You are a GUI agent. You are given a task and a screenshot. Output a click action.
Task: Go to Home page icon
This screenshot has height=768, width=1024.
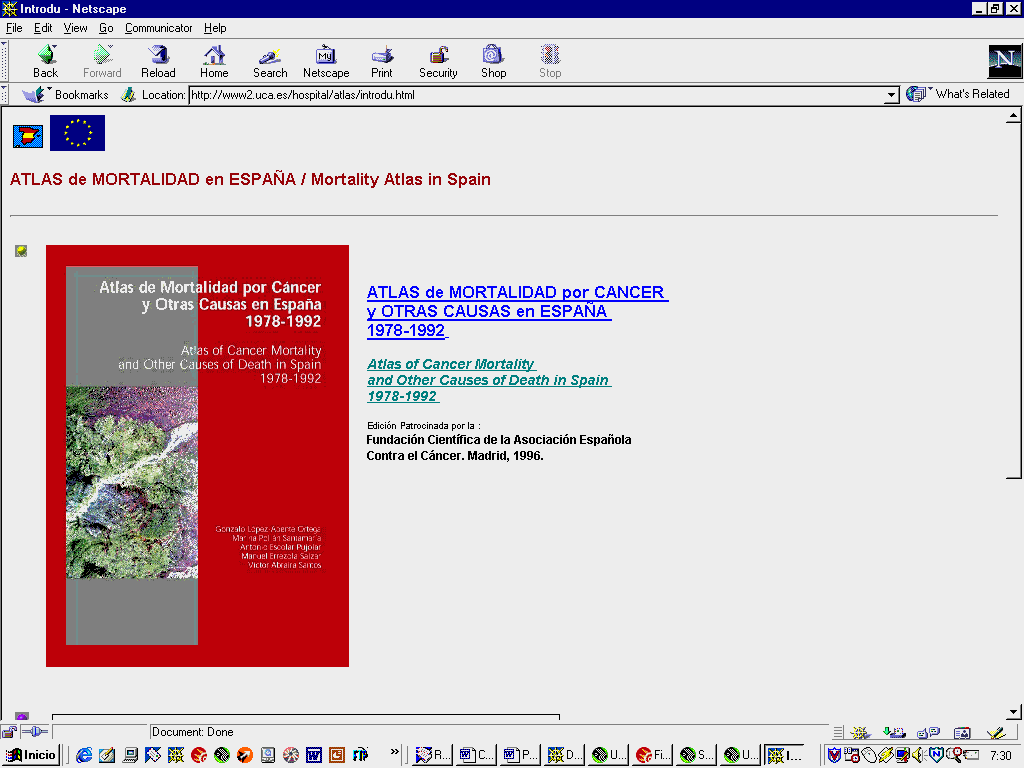[x=214, y=61]
